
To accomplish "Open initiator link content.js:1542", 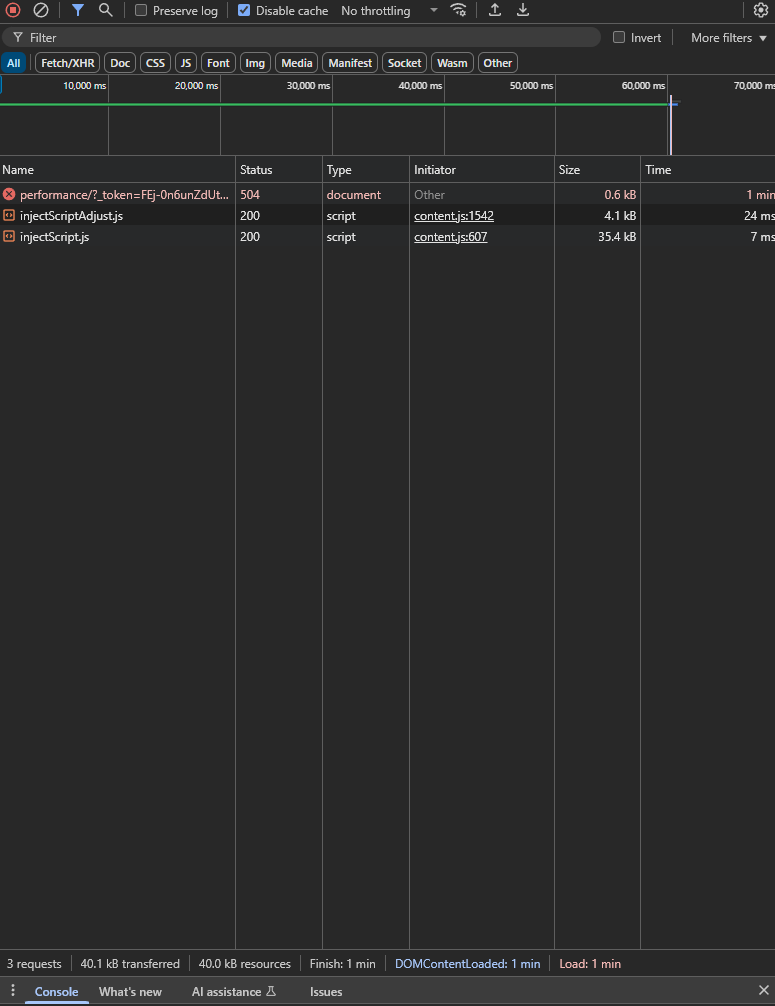I will click(x=454, y=216).
